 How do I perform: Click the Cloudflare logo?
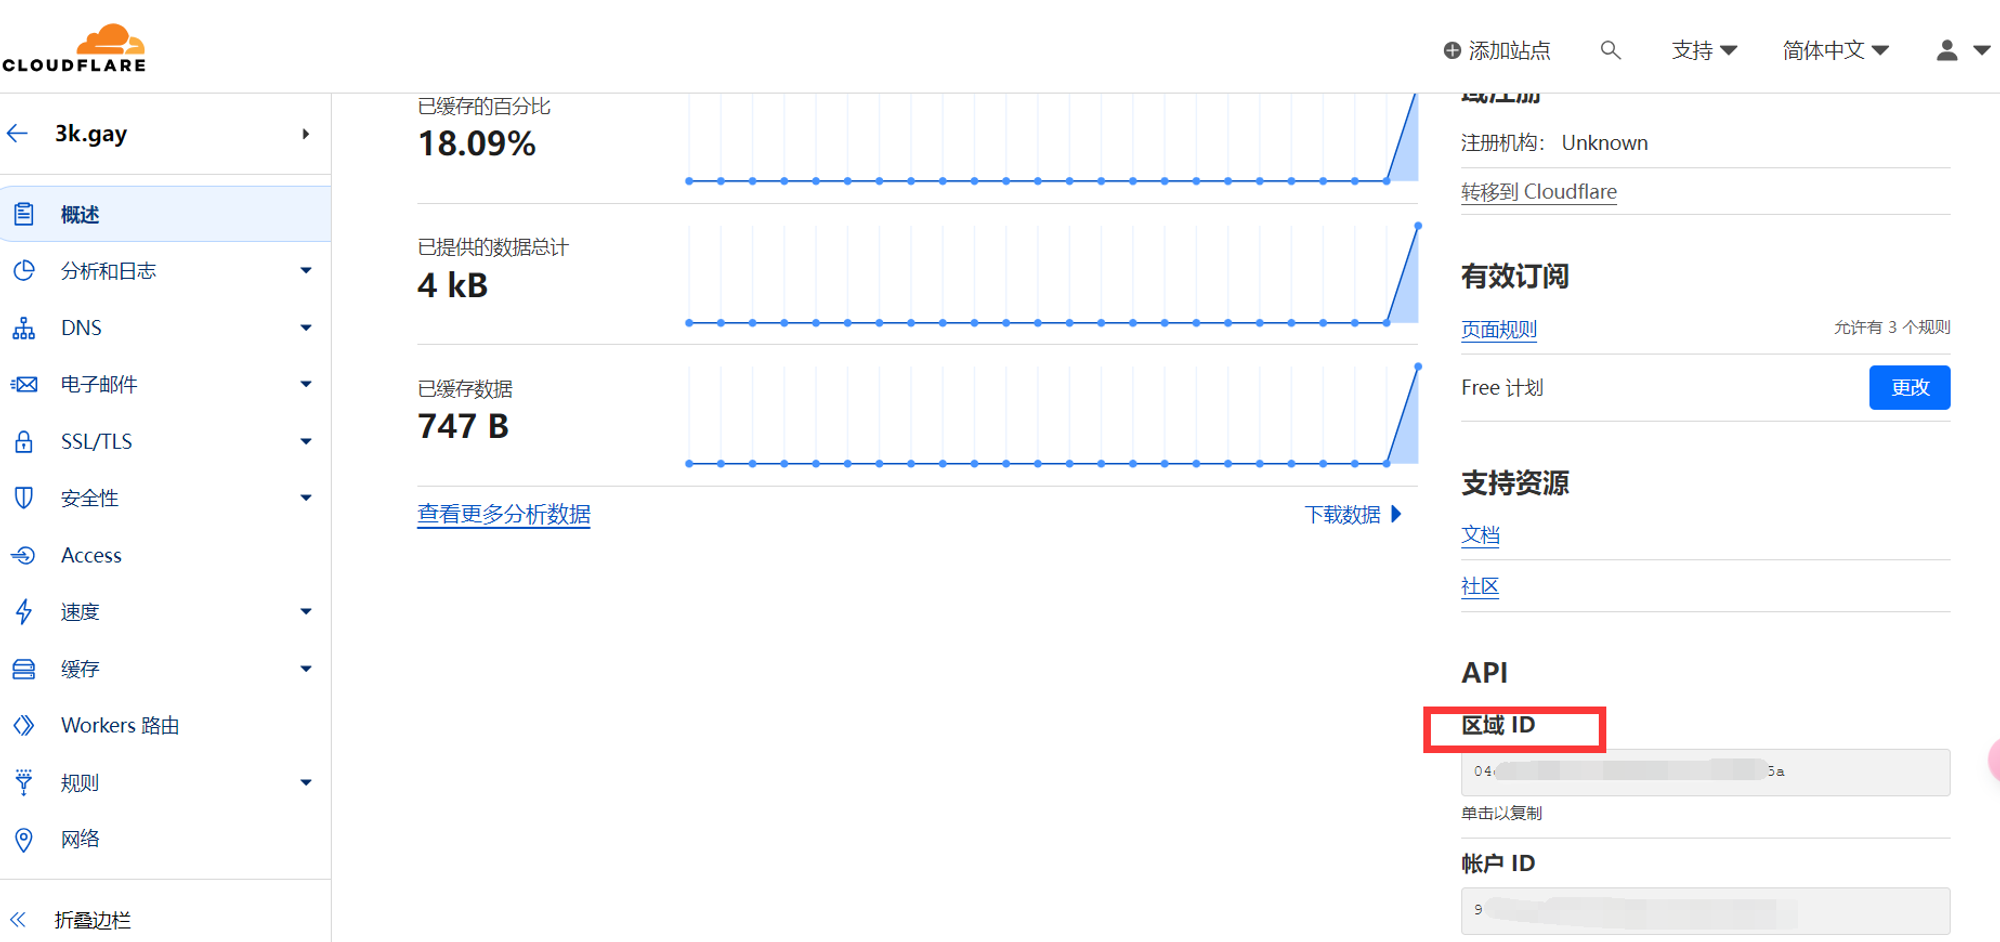74,48
